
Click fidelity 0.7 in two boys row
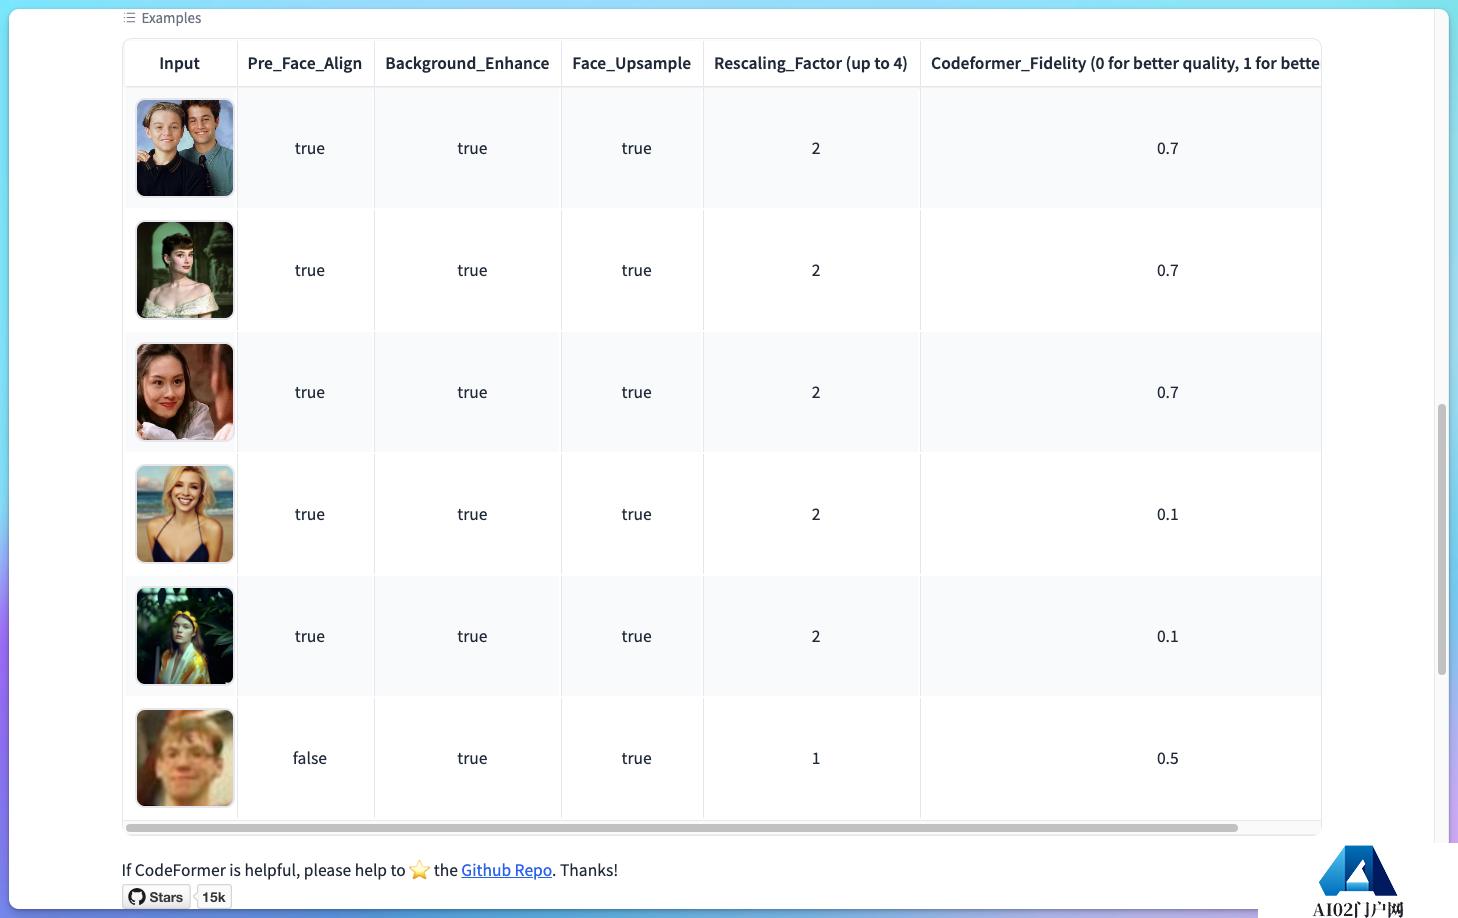[x=1168, y=148]
